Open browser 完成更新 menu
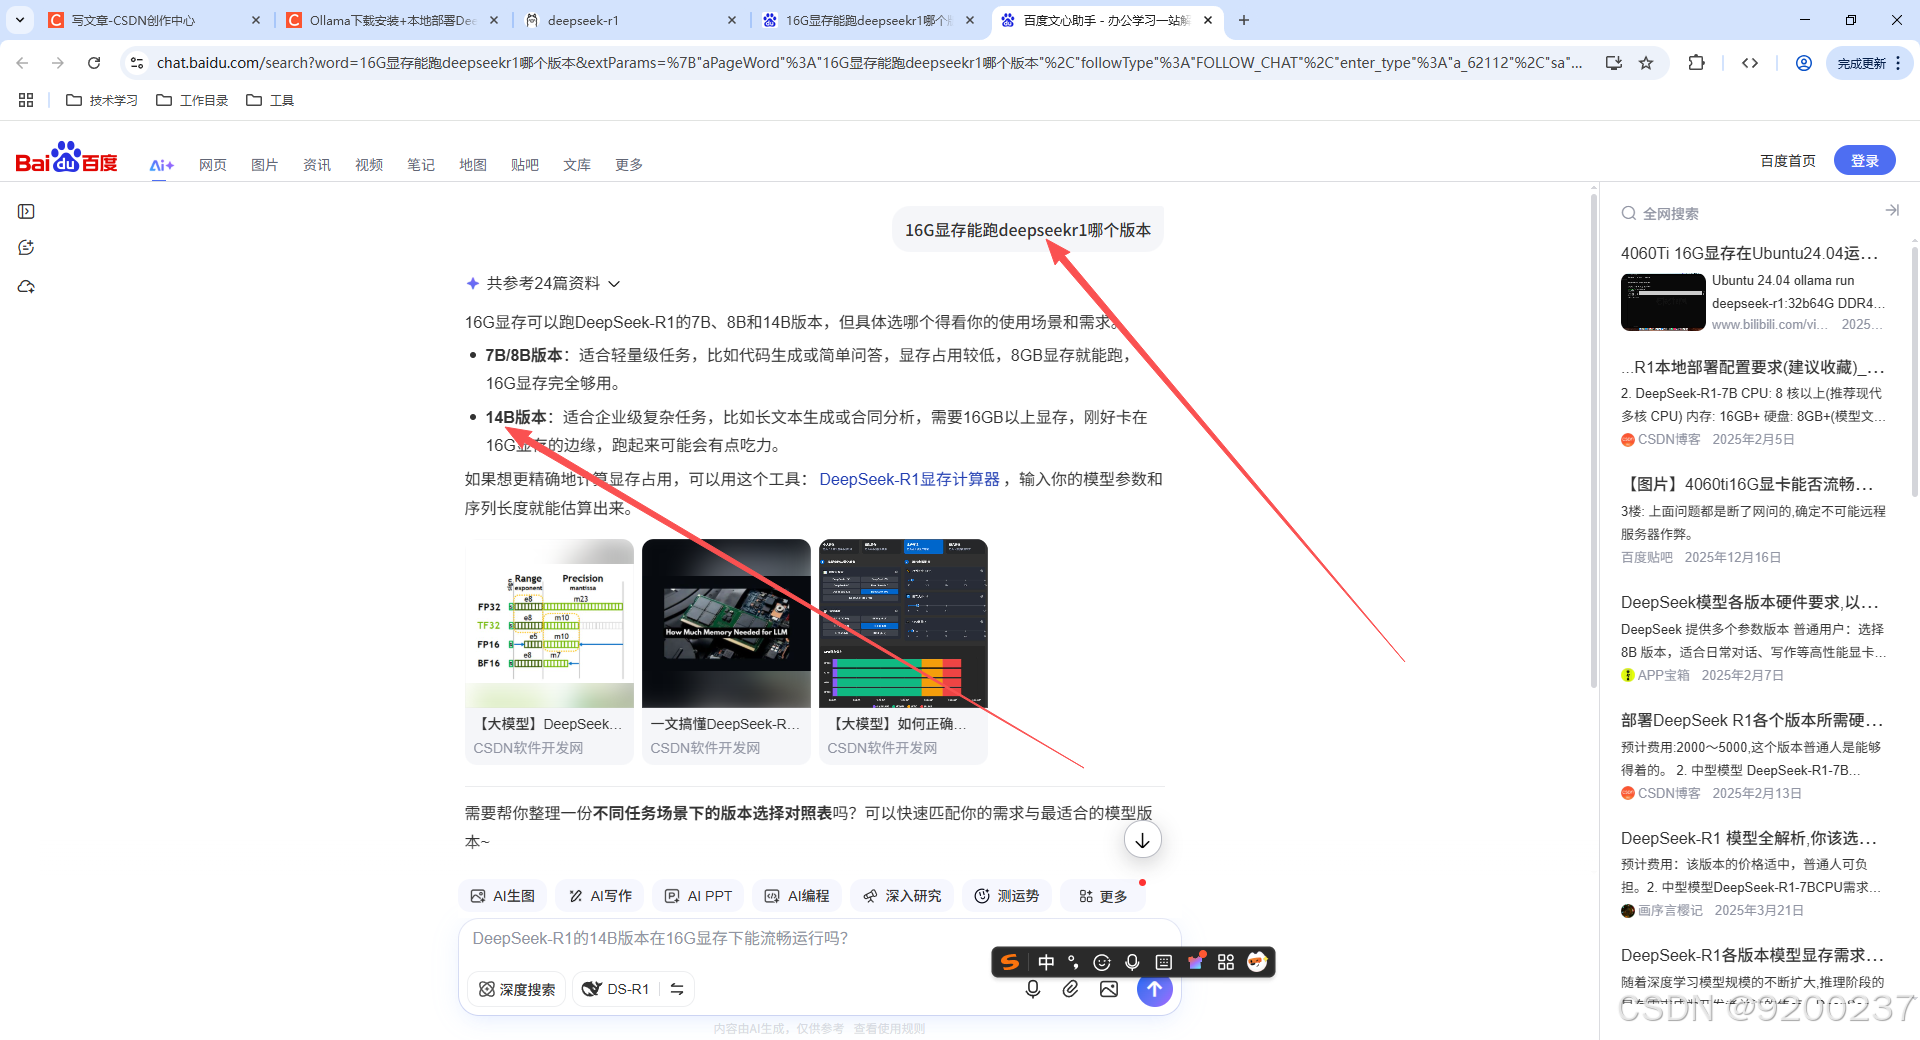Screen dimensions: 1920x1040 (x=1870, y=63)
